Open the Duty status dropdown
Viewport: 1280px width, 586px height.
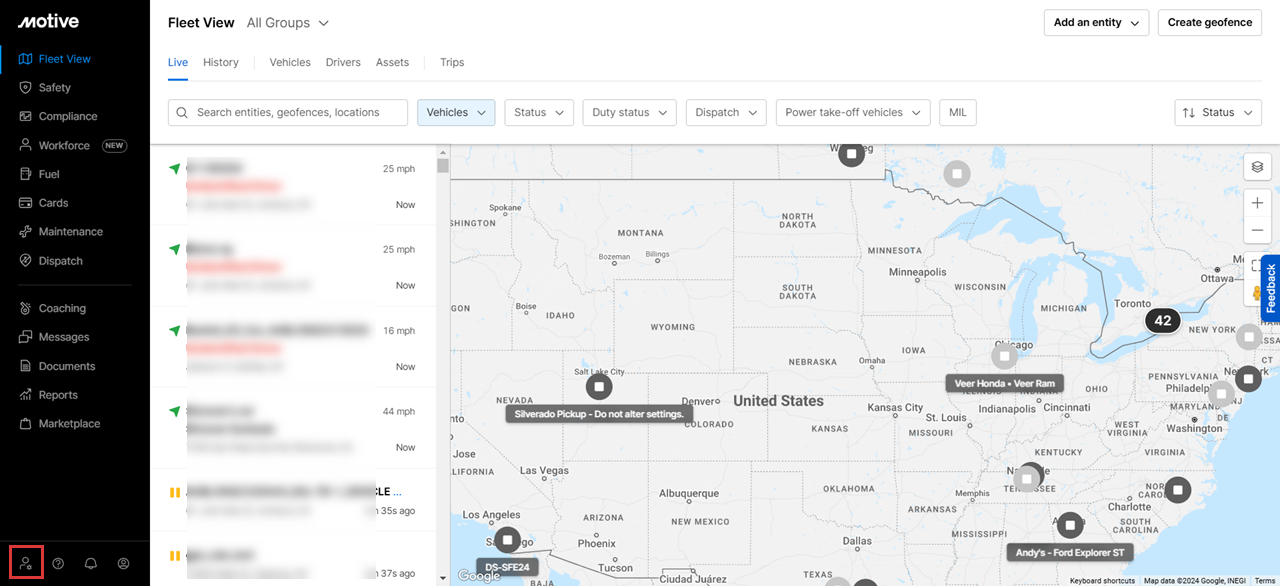click(629, 113)
